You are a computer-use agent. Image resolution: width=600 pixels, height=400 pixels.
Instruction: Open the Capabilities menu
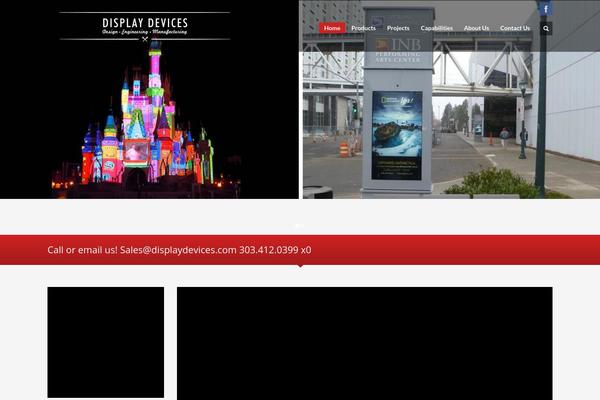[x=437, y=28]
